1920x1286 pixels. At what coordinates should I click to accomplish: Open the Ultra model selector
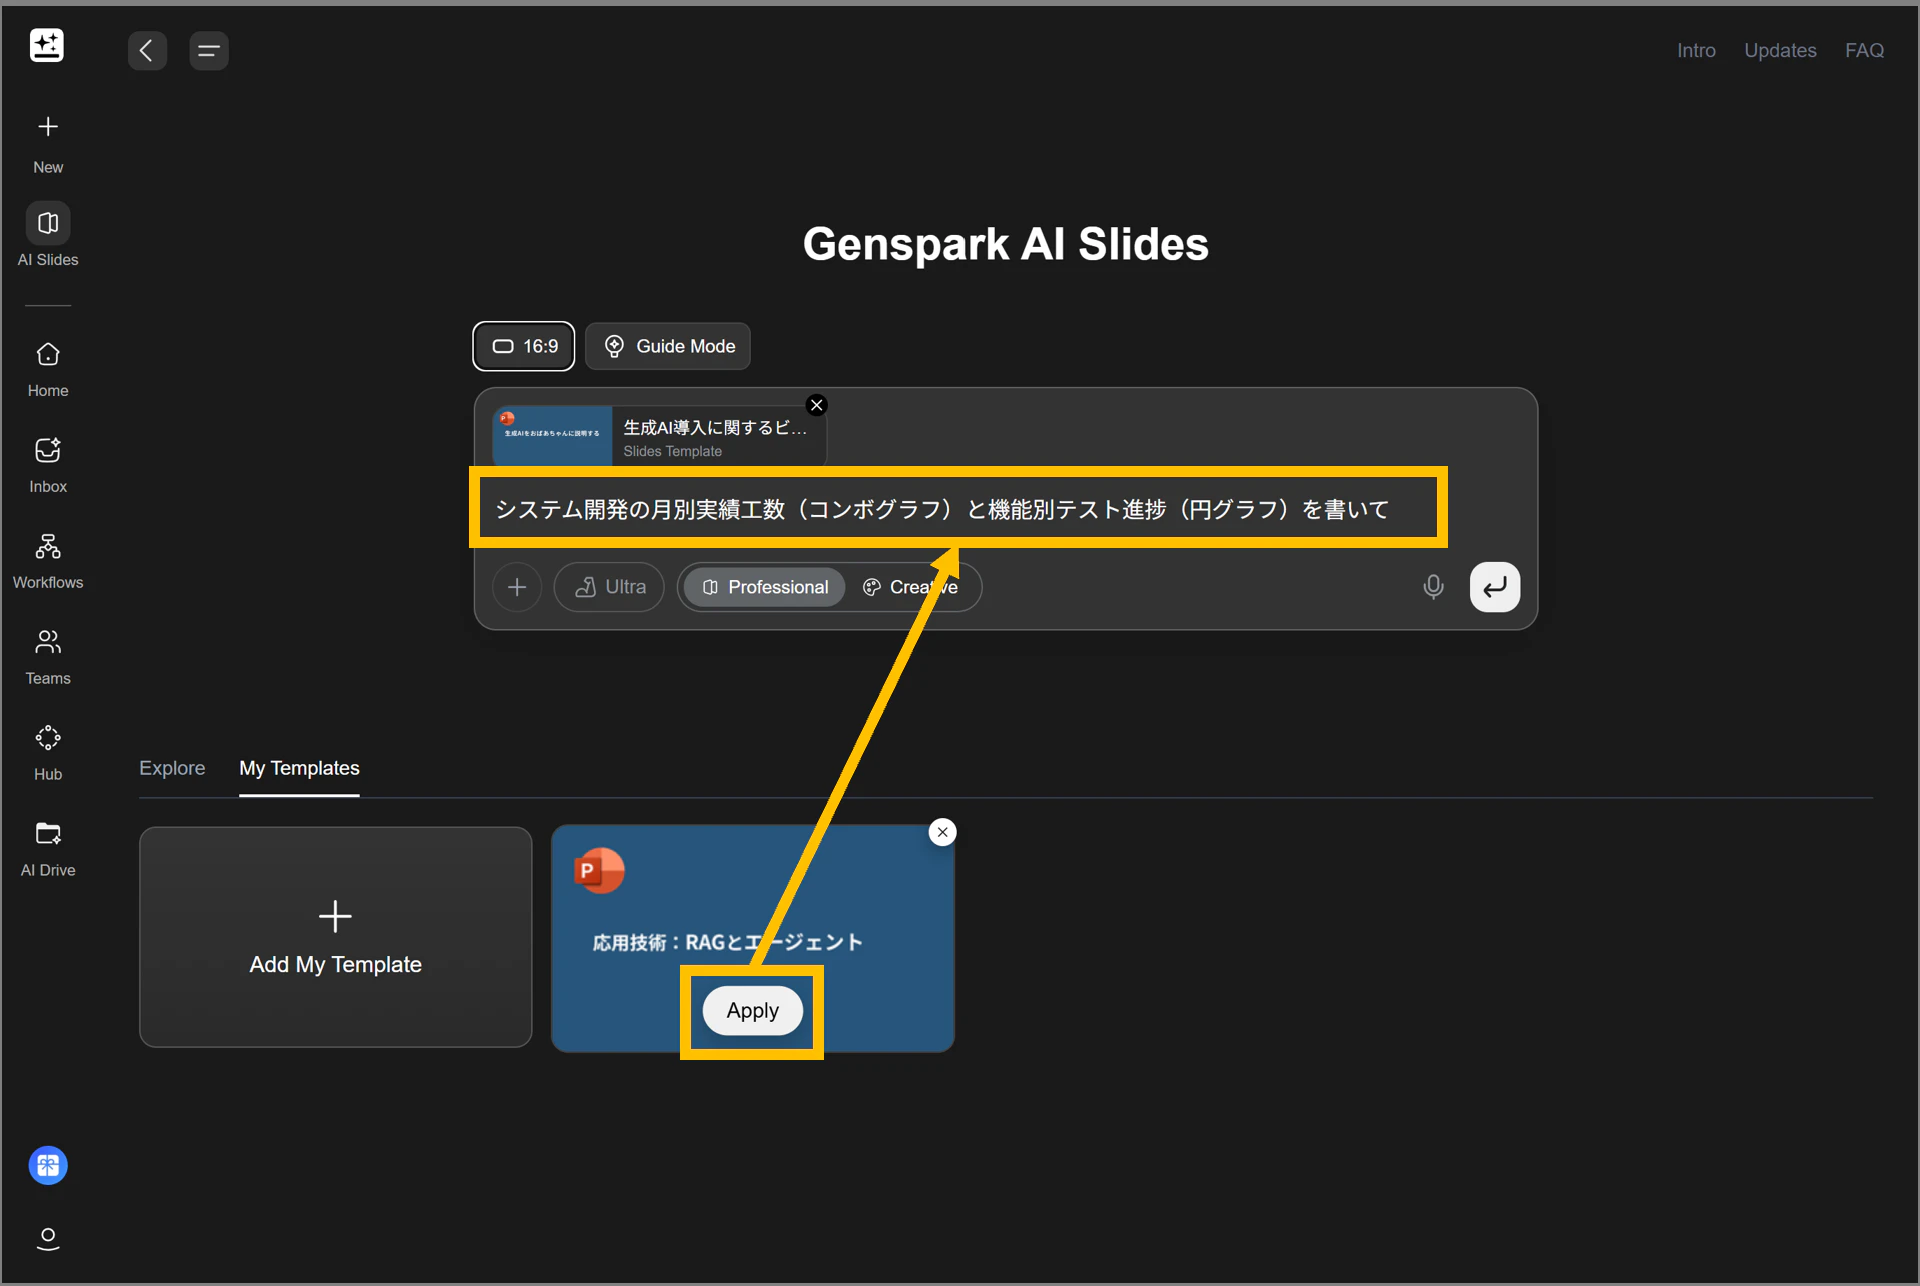coord(609,587)
